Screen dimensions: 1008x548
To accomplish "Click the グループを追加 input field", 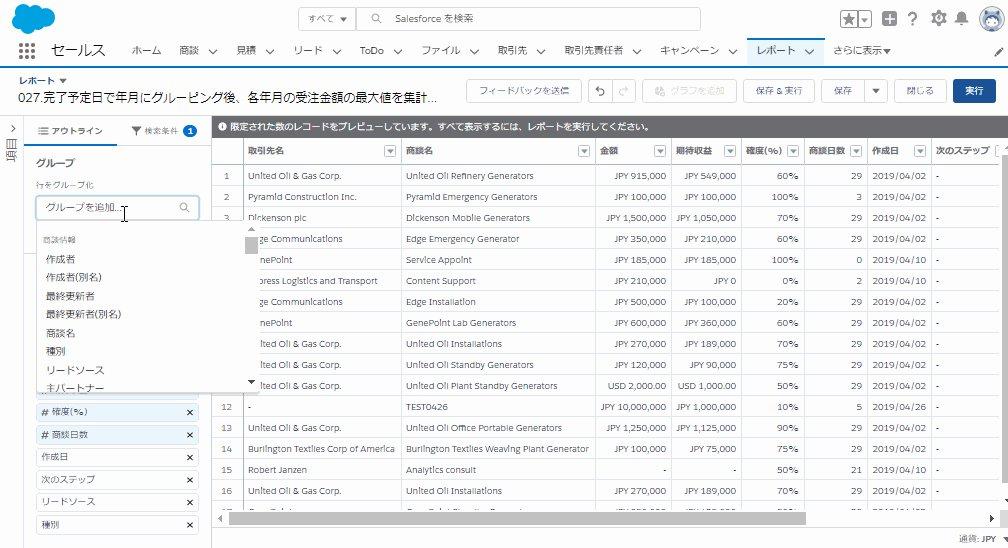I will point(117,207).
